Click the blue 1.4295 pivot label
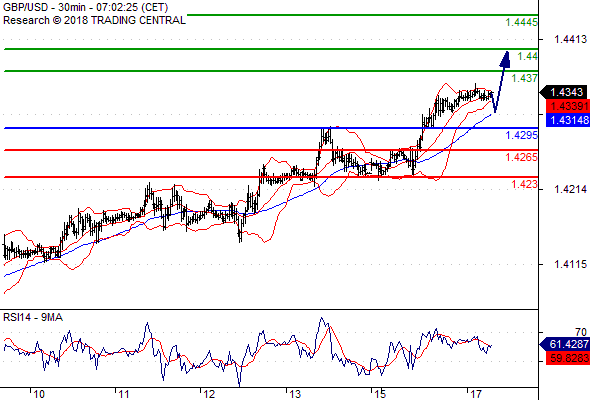The image size is (590, 400). [x=522, y=135]
